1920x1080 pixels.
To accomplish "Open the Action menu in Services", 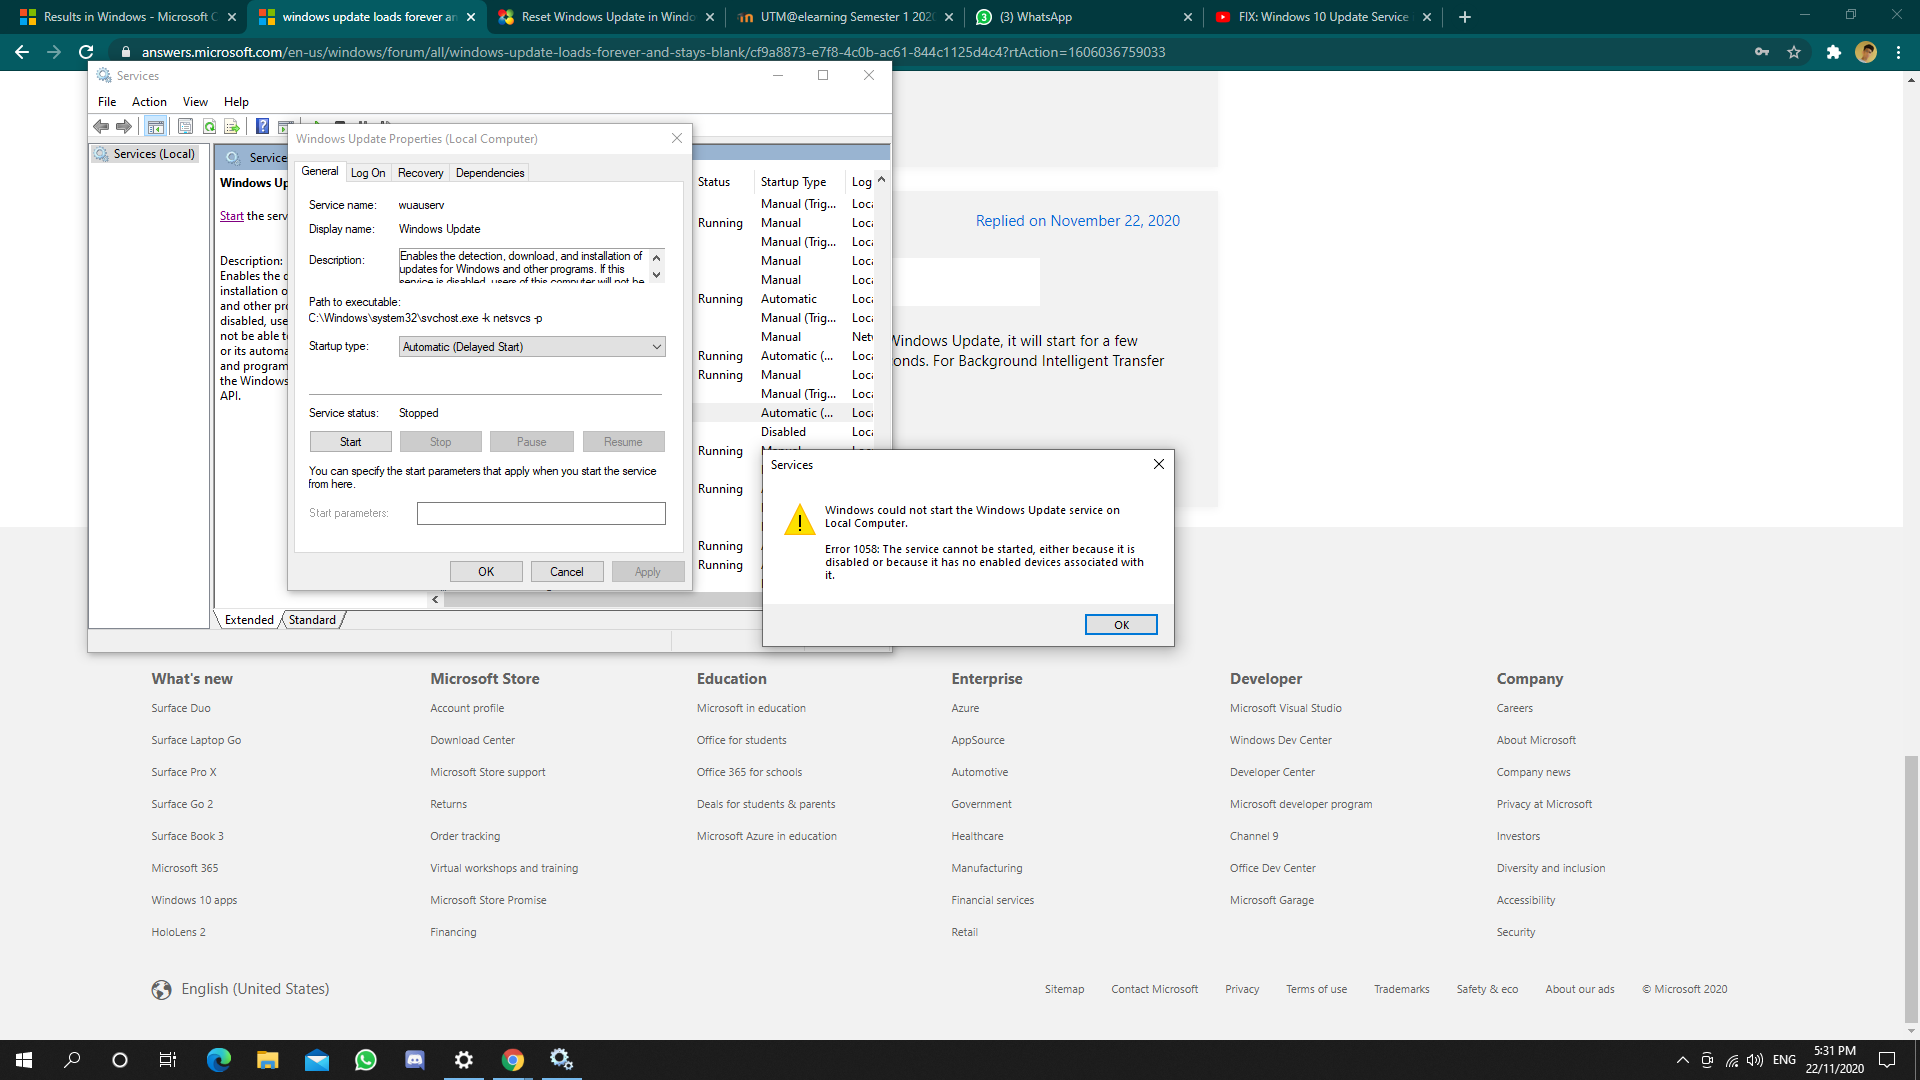I will [149, 102].
